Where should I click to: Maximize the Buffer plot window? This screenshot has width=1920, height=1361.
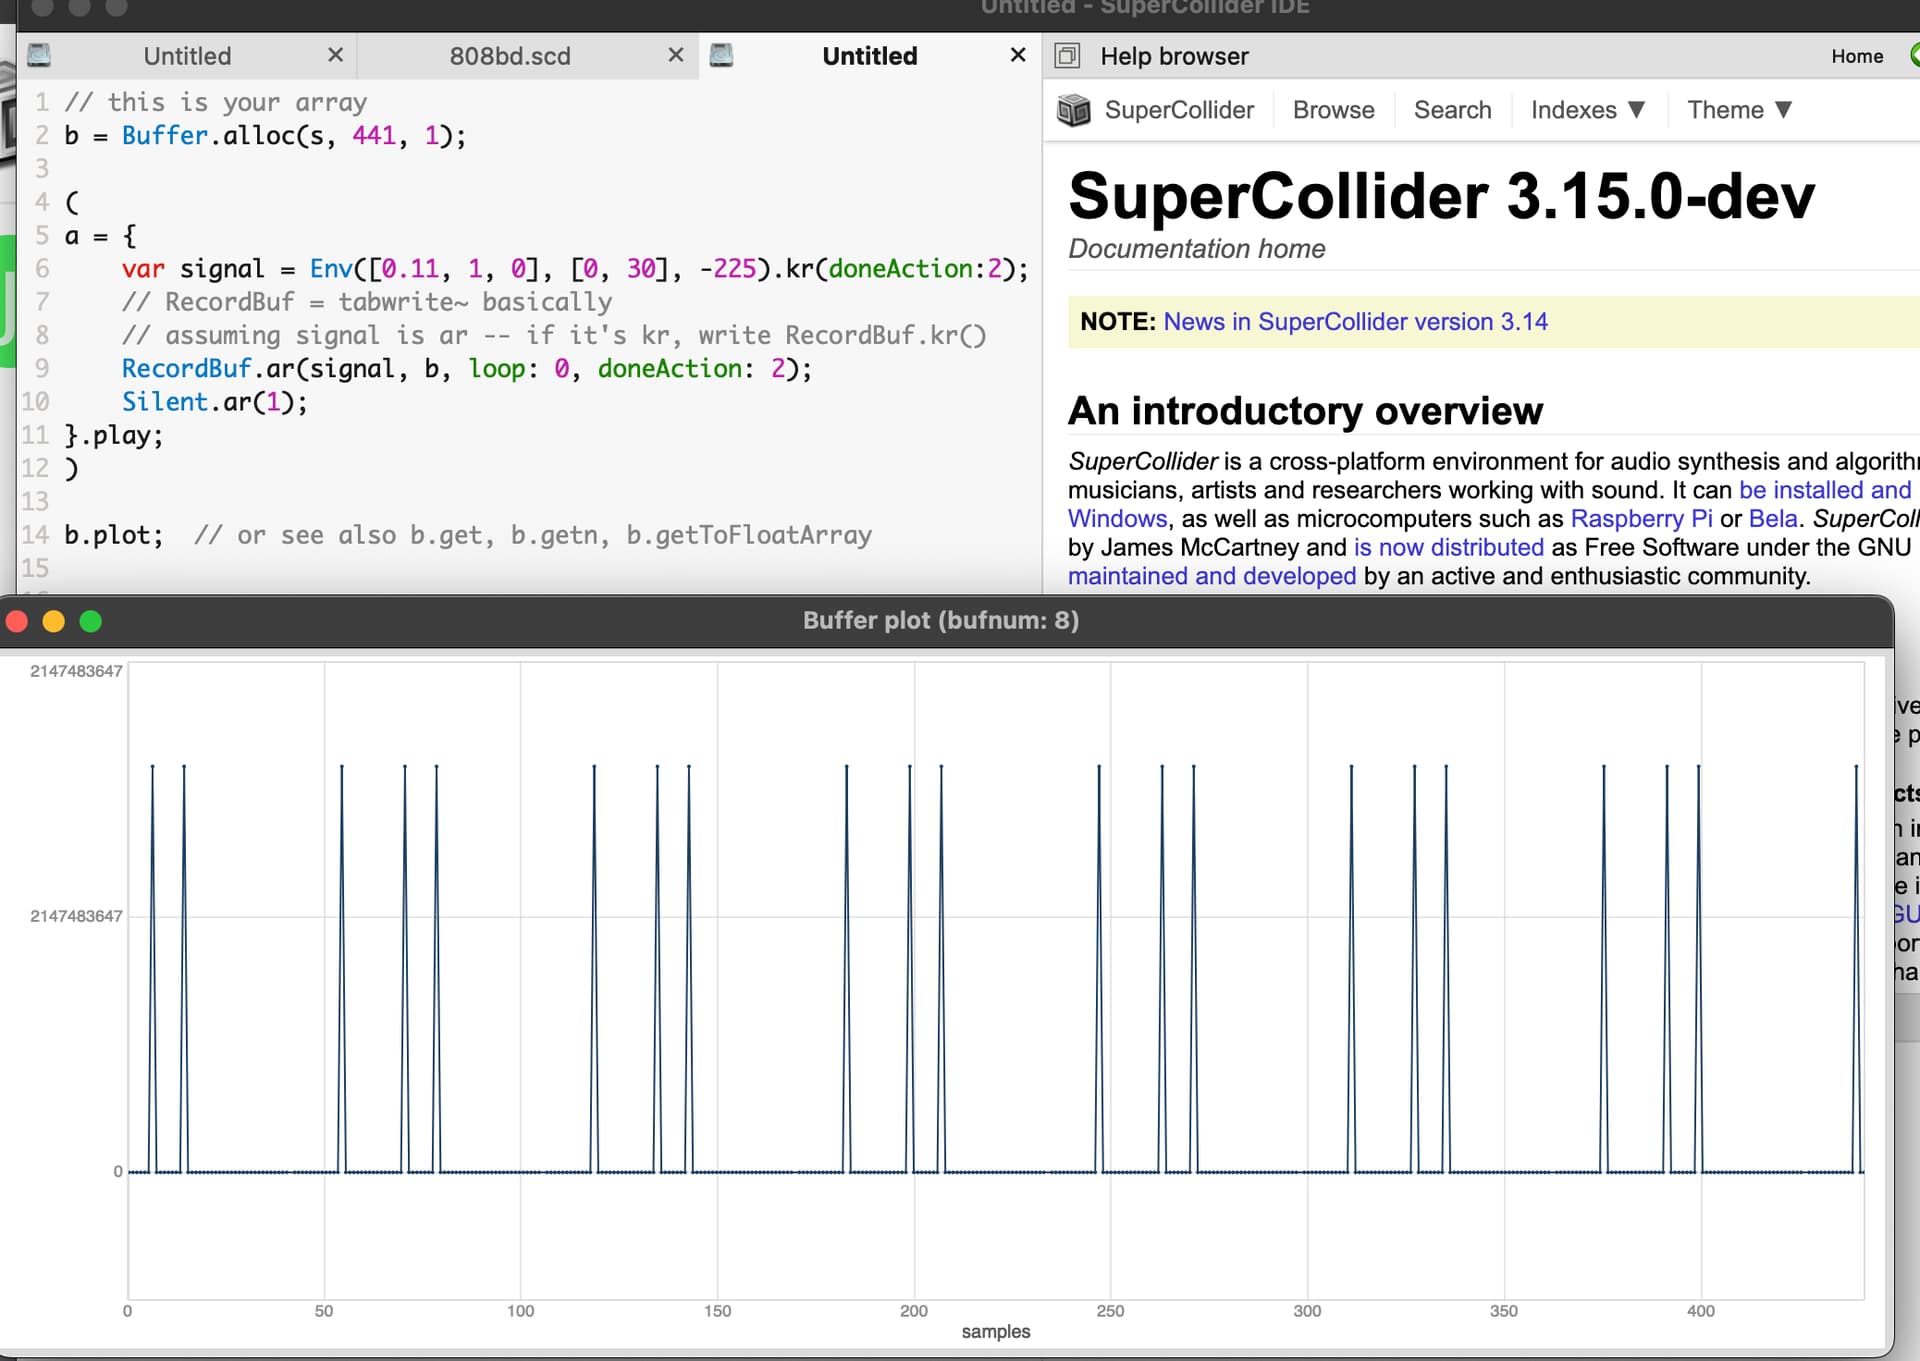pos(91,622)
